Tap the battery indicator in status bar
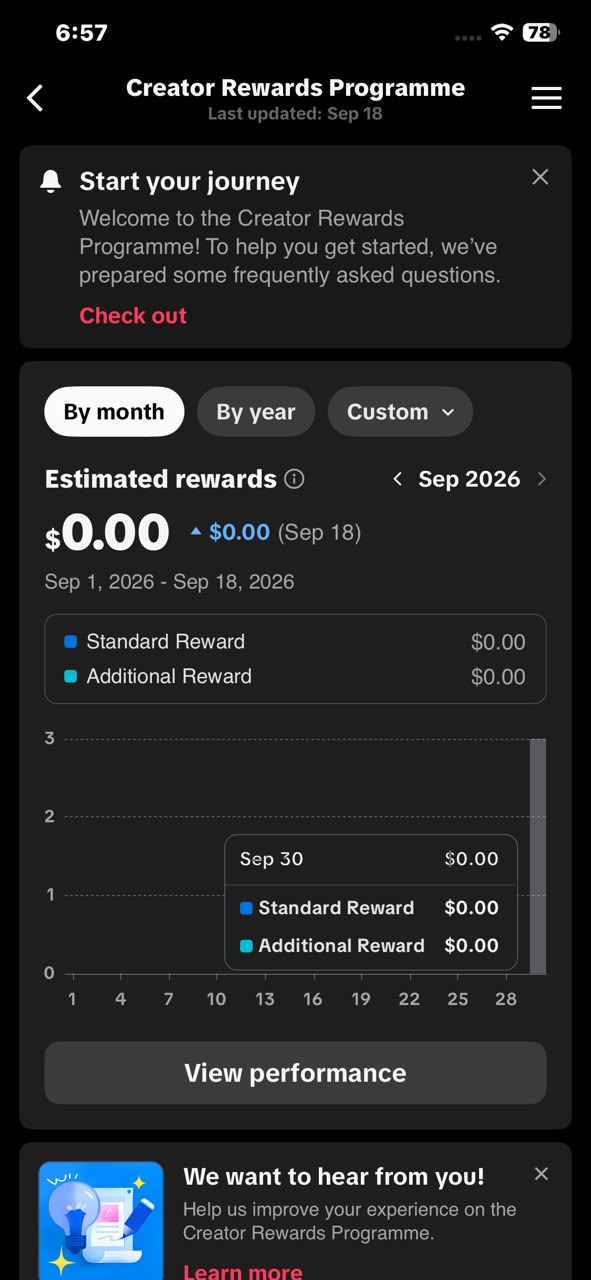 [541, 33]
